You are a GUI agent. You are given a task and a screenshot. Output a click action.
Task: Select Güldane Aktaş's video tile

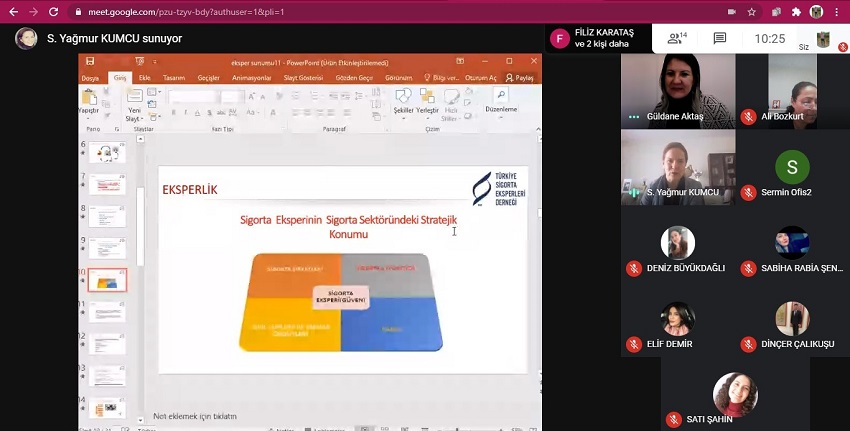point(677,90)
